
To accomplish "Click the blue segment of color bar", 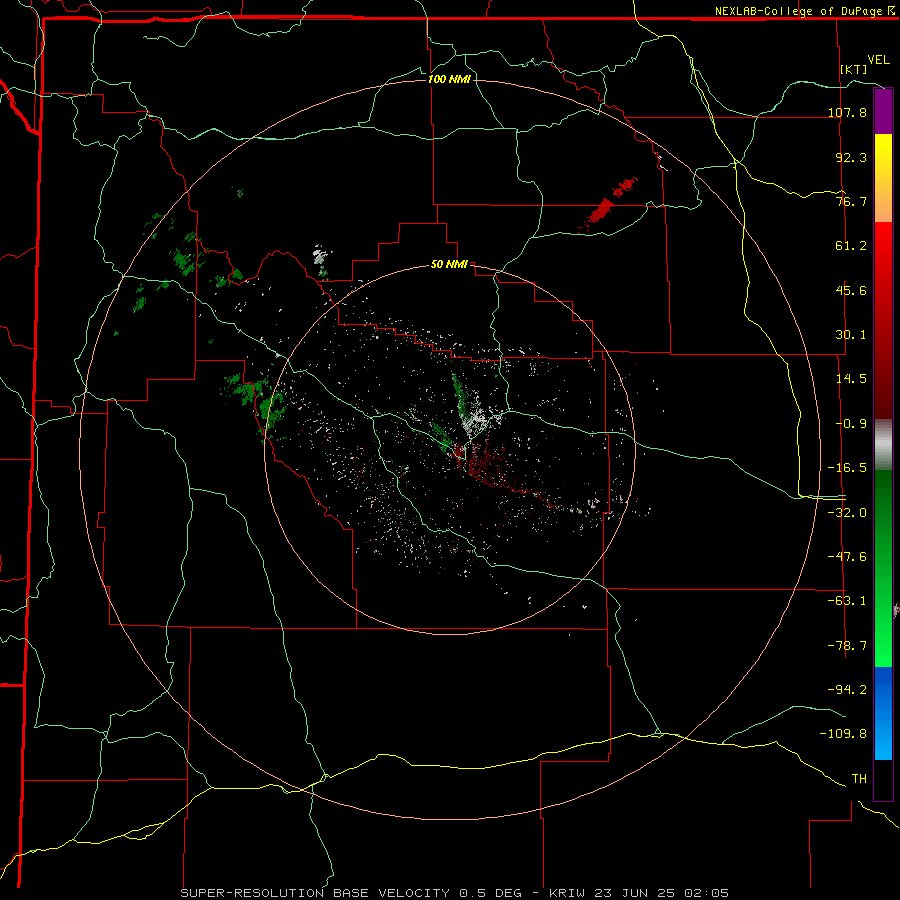I will point(883,713).
